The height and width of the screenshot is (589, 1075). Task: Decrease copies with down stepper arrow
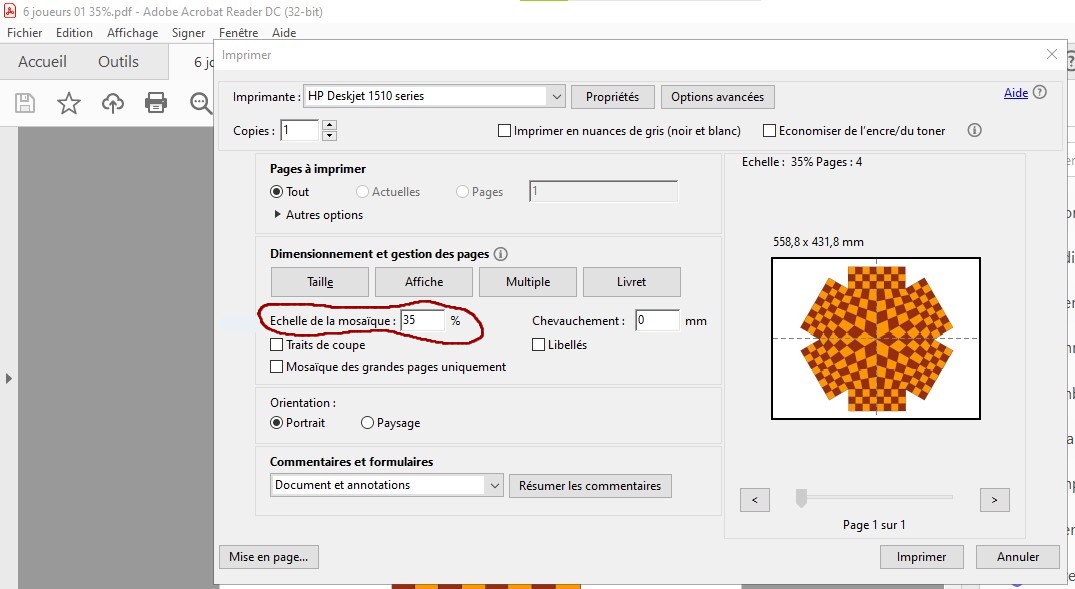click(x=329, y=136)
